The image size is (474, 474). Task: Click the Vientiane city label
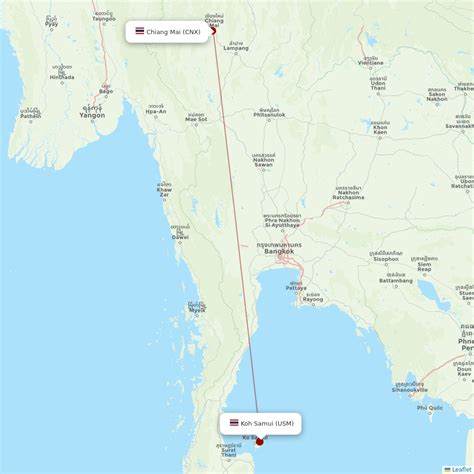coord(371,63)
